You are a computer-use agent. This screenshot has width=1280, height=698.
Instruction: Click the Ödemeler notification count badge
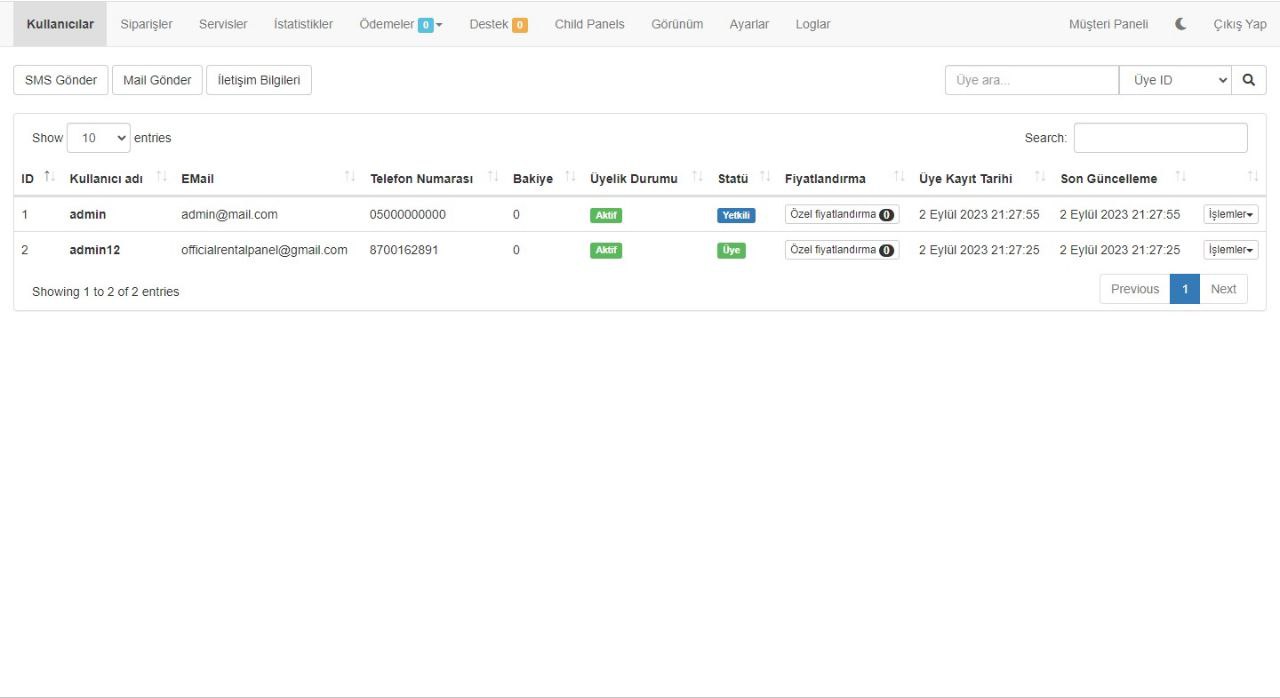(425, 25)
